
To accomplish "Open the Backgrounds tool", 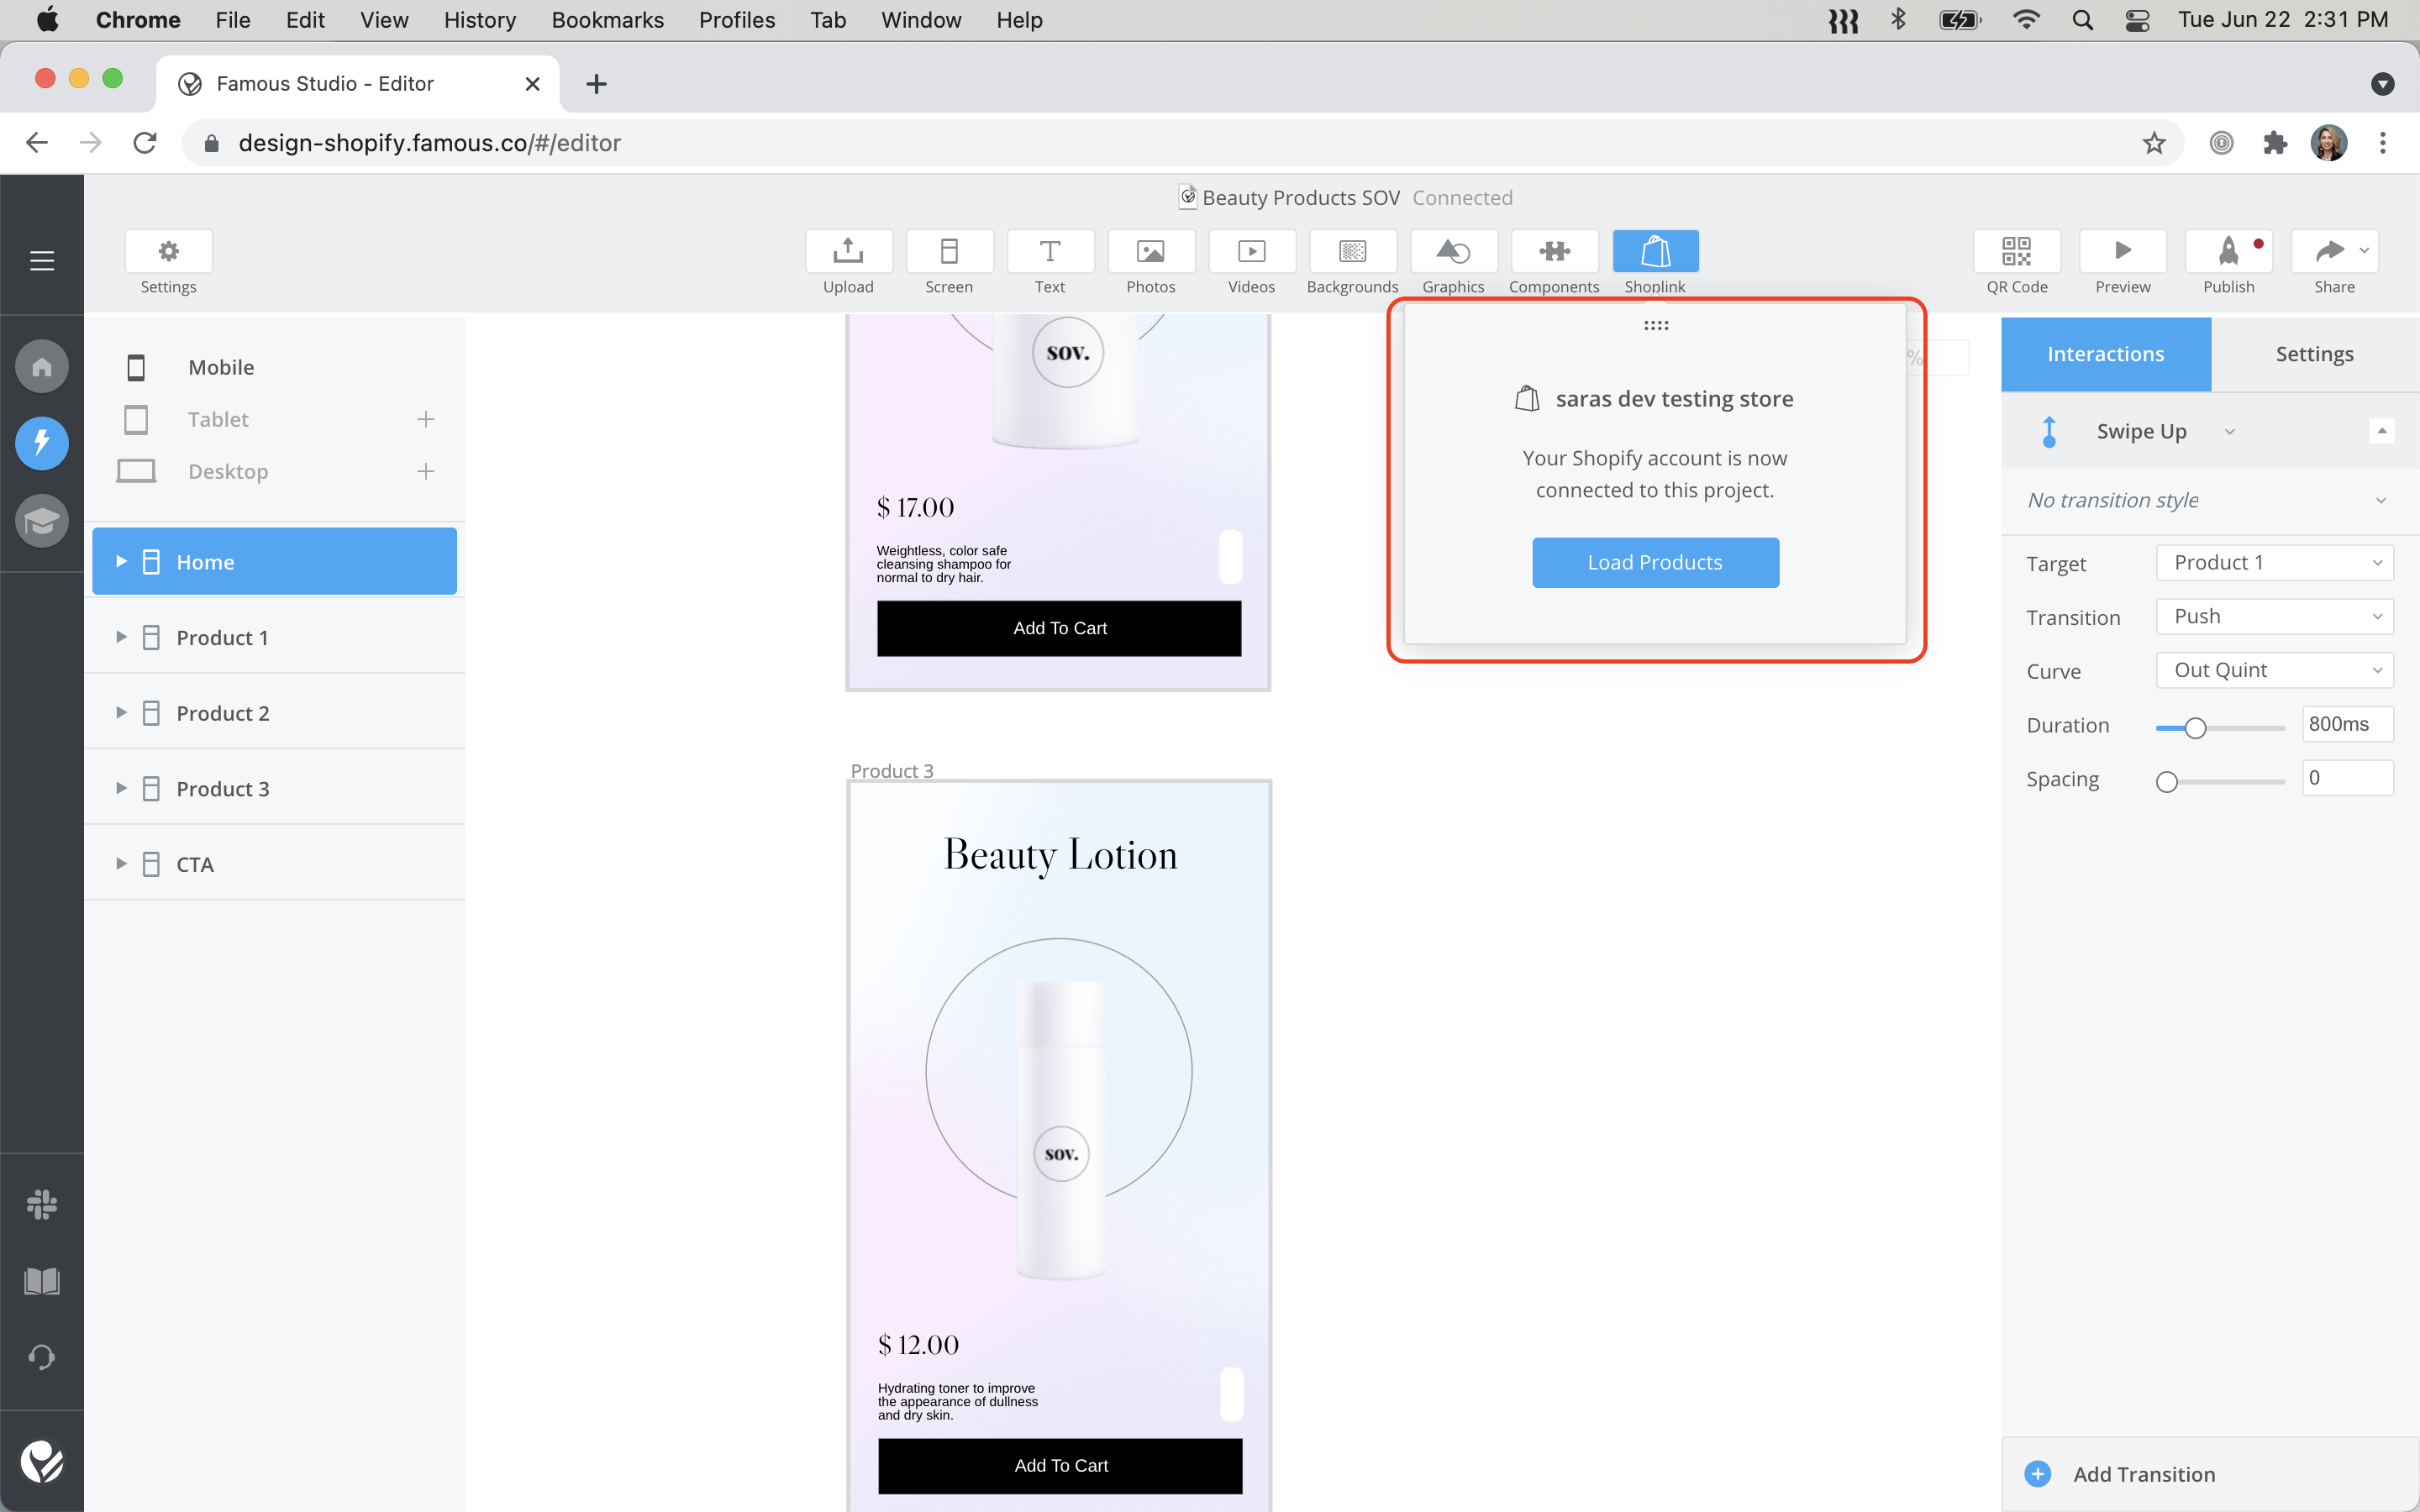I will [x=1352, y=251].
